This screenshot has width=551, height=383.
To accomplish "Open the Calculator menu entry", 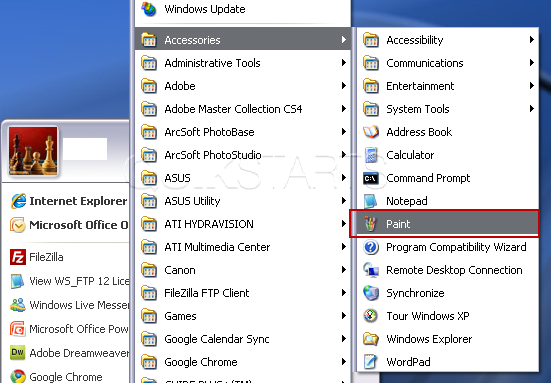I will [x=447, y=155].
